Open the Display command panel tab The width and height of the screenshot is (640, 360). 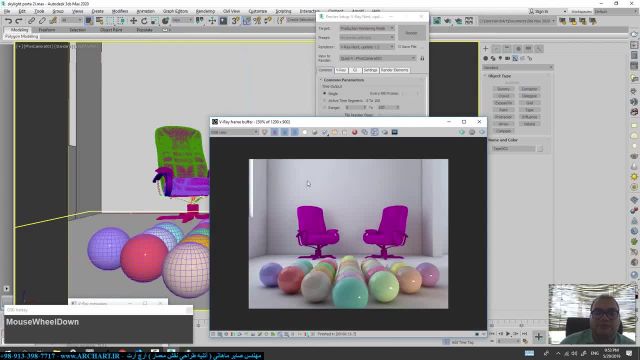tap(529, 49)
